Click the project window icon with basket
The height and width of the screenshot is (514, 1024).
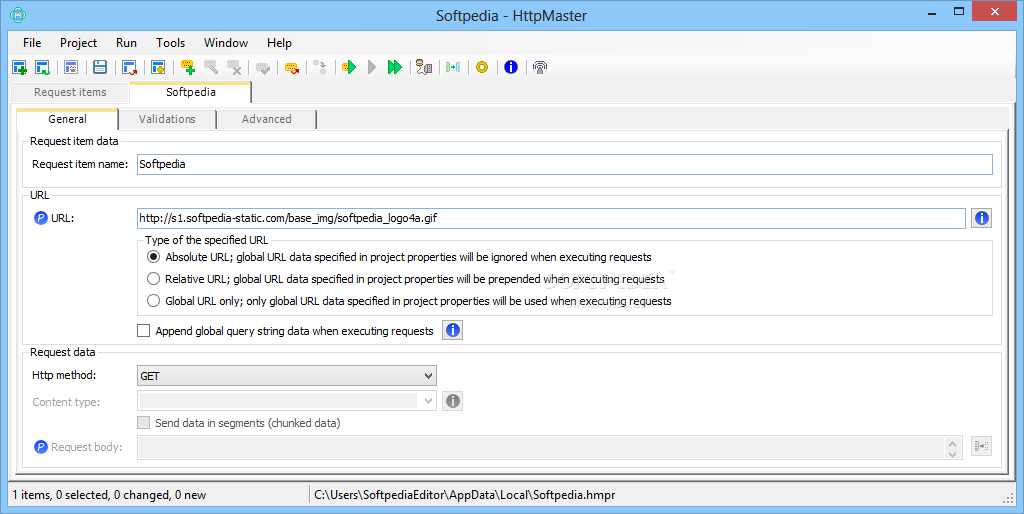(x=71, y=67)
